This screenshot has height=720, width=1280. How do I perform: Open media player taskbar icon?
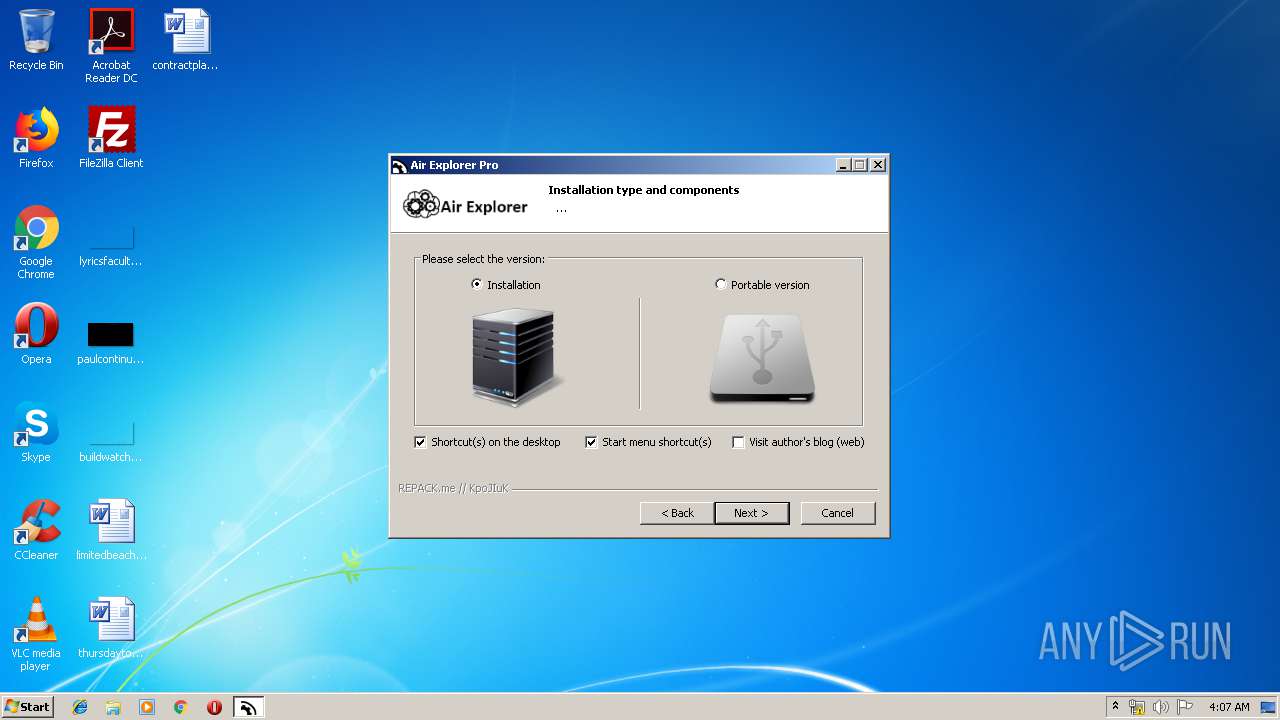147,707
